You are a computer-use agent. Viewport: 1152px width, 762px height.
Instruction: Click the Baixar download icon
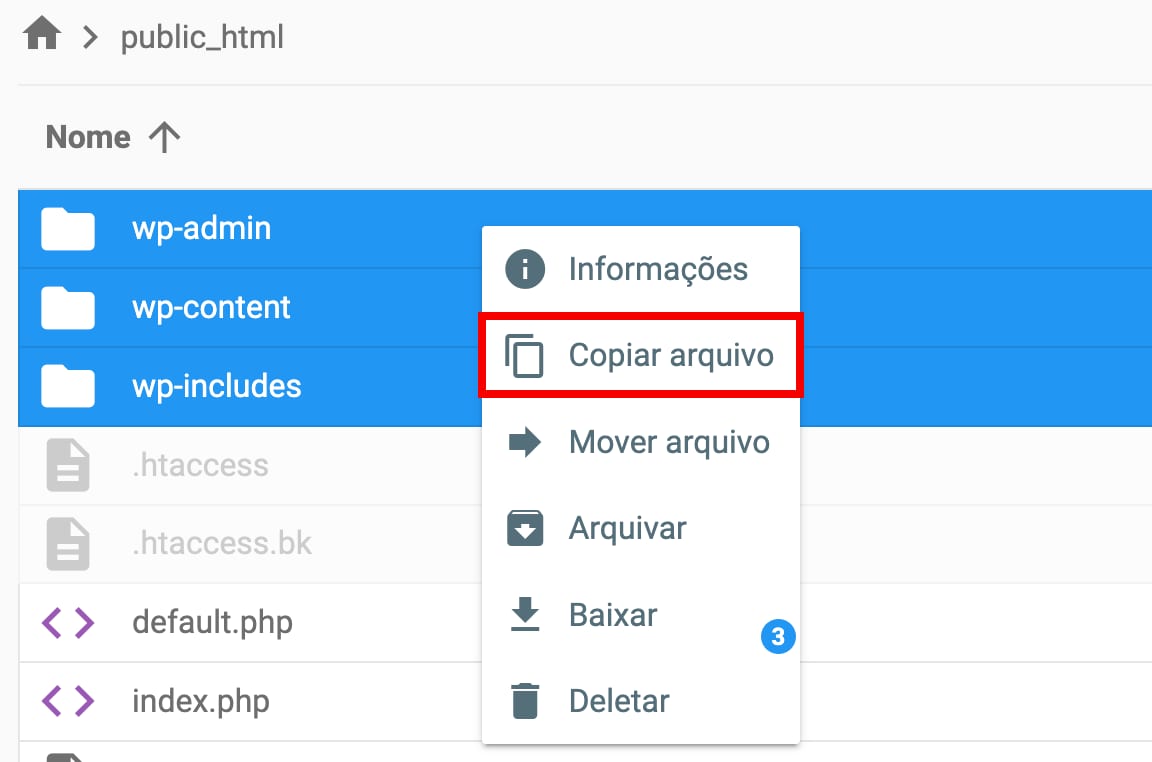tap(525, 615)
